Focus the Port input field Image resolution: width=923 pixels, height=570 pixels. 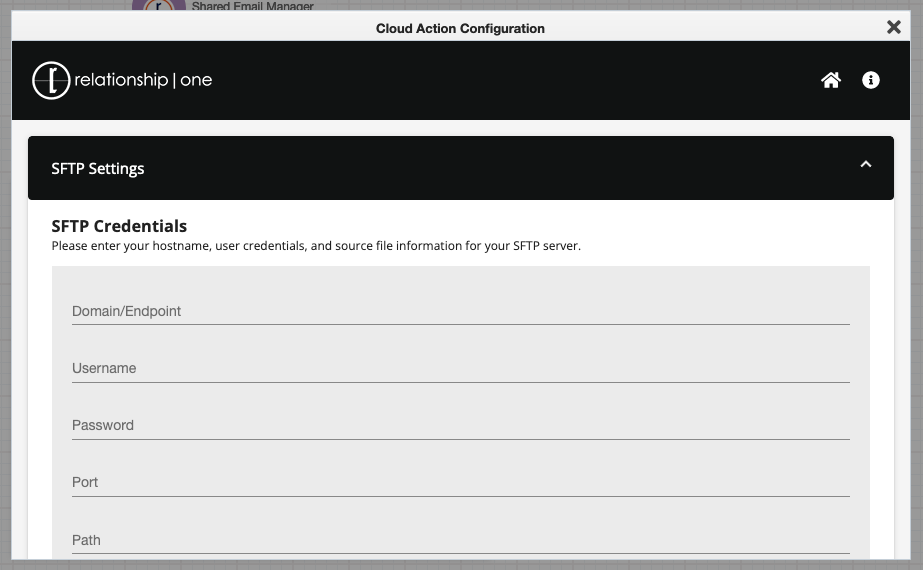click(x=460, y=482)
